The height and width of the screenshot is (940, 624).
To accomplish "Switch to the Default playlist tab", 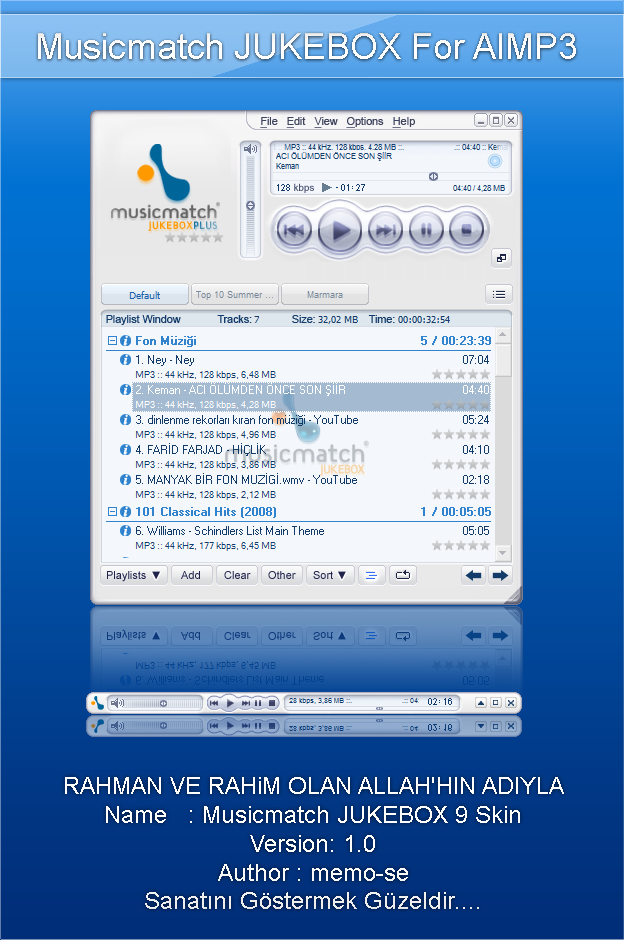I will 144,295.
